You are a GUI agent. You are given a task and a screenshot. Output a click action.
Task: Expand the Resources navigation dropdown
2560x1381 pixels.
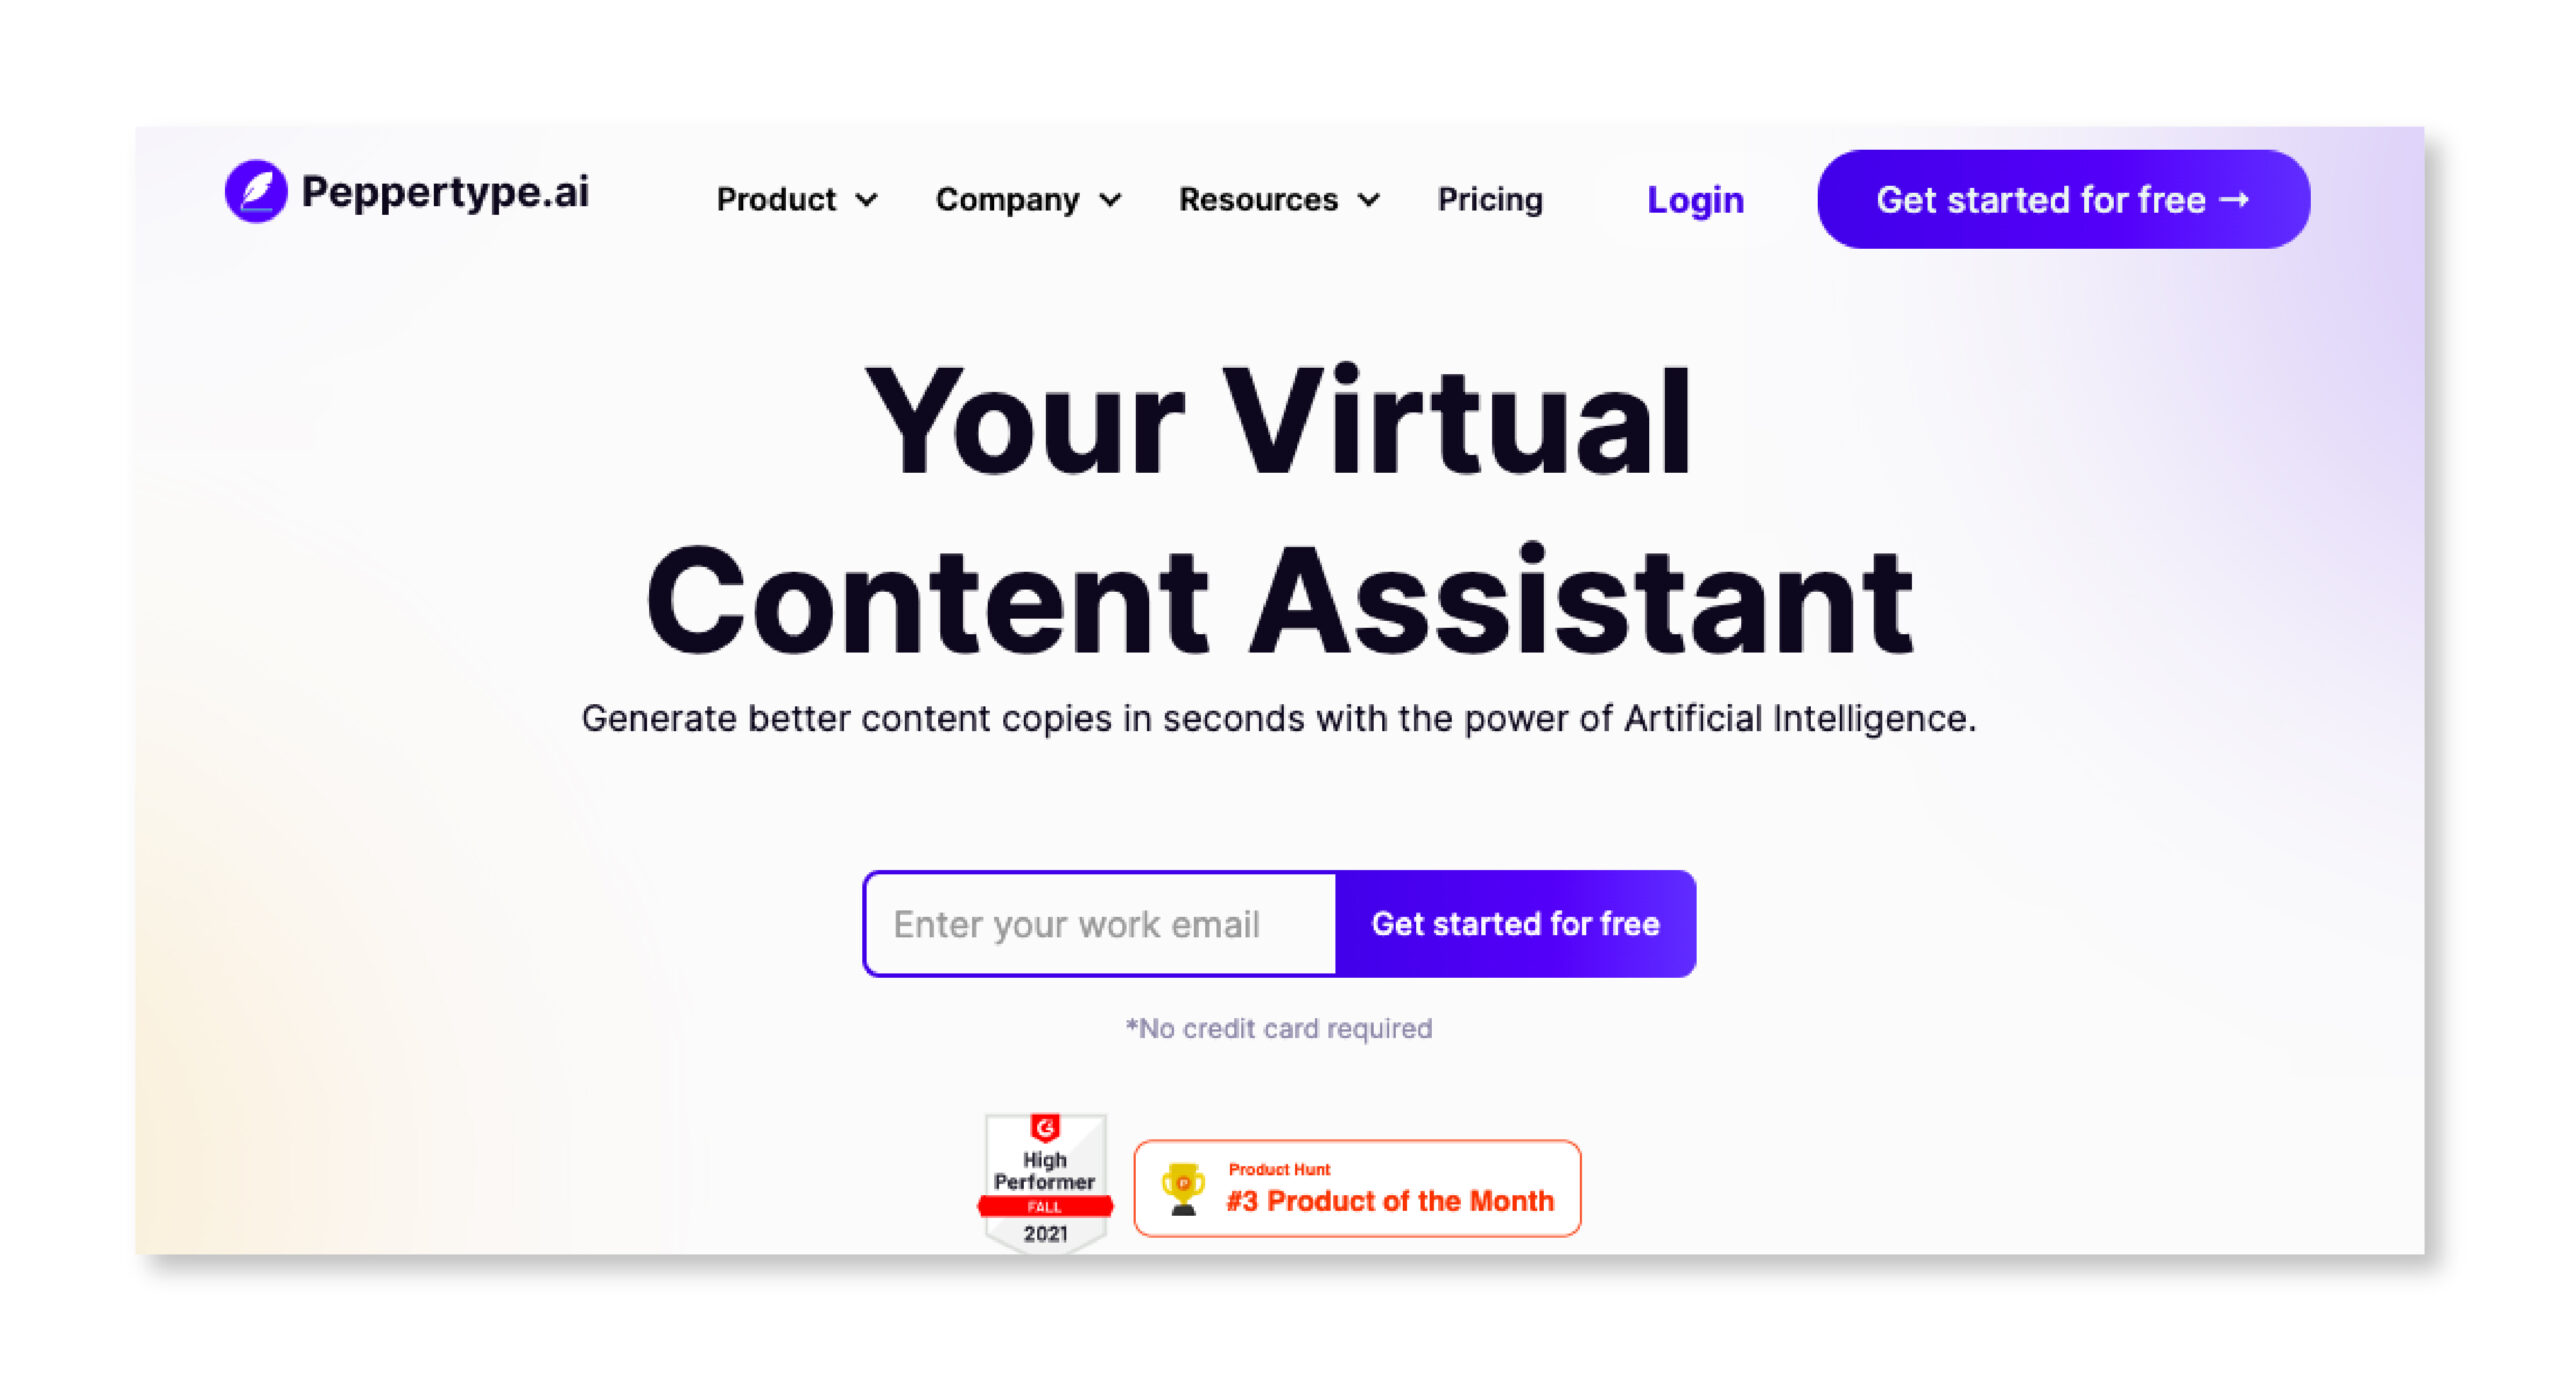point(1278,199)
